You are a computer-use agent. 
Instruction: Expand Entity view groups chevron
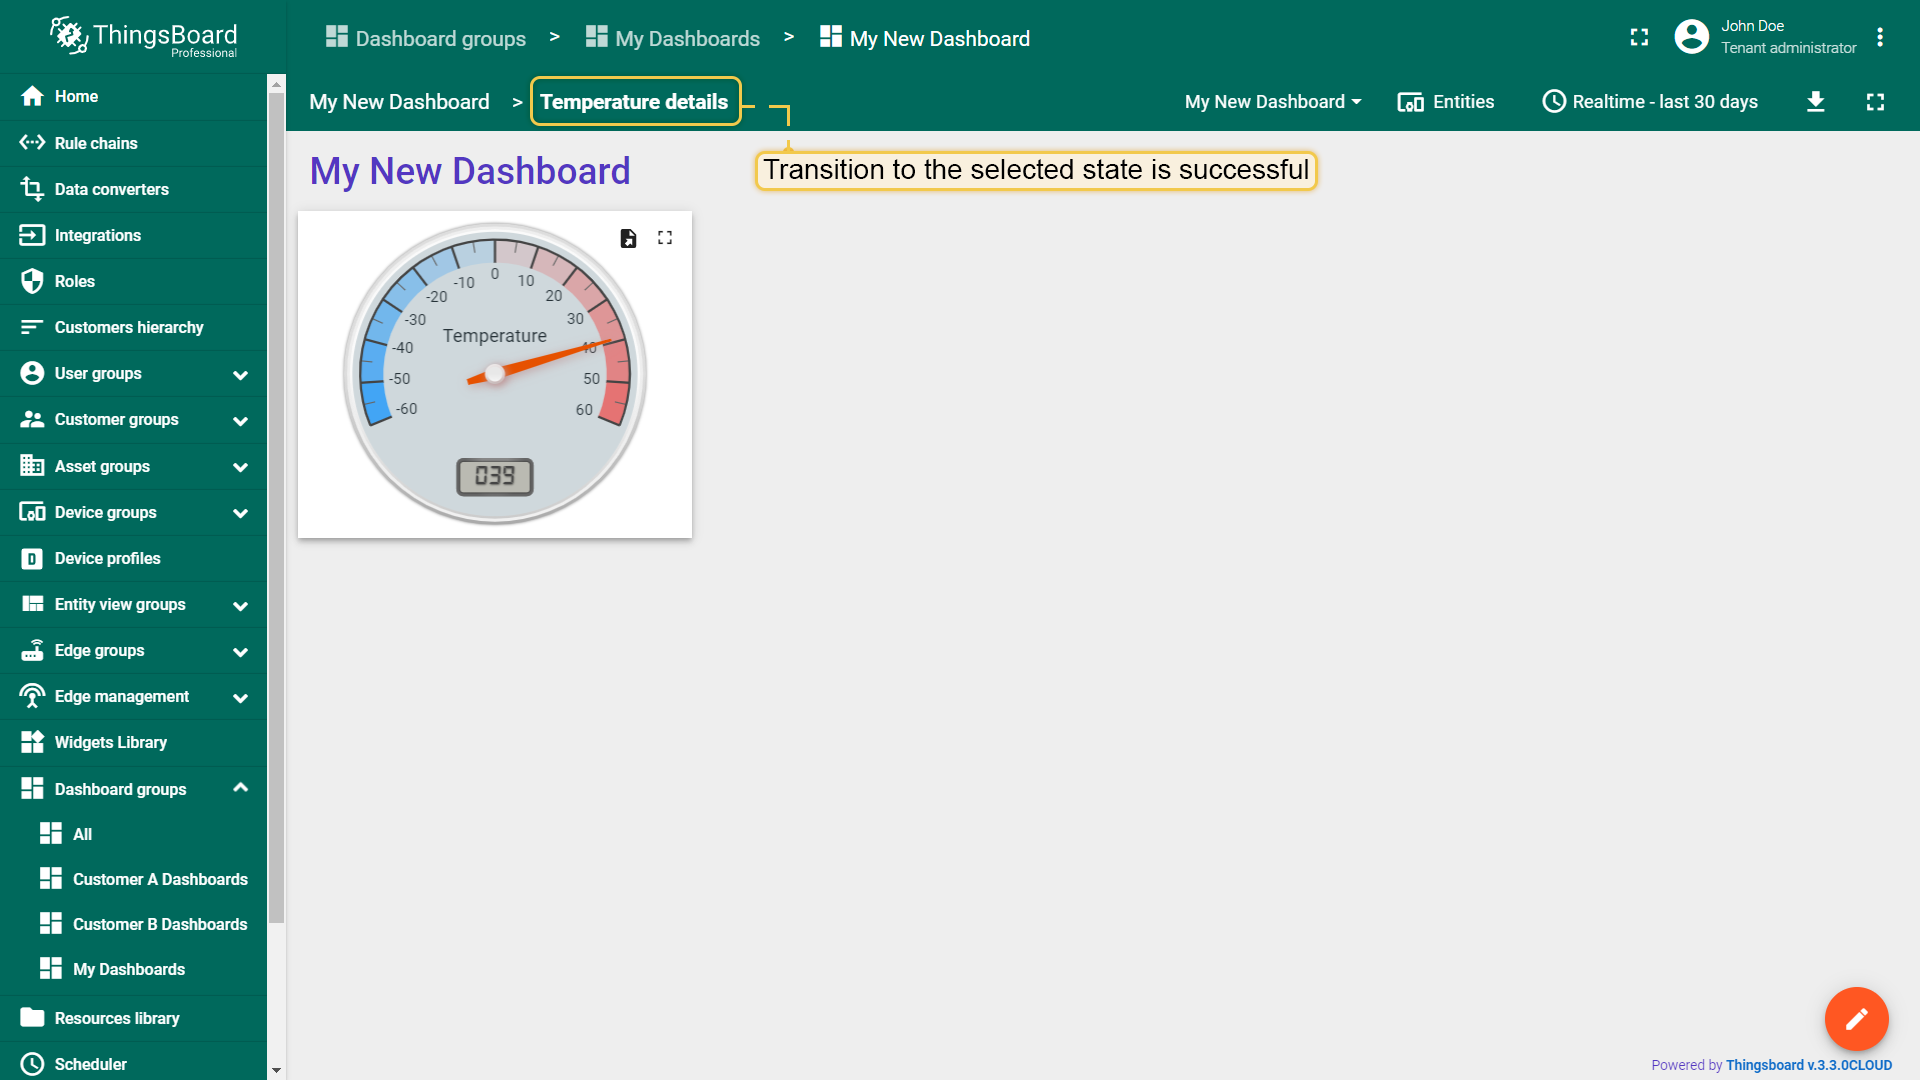coord(240,605)
